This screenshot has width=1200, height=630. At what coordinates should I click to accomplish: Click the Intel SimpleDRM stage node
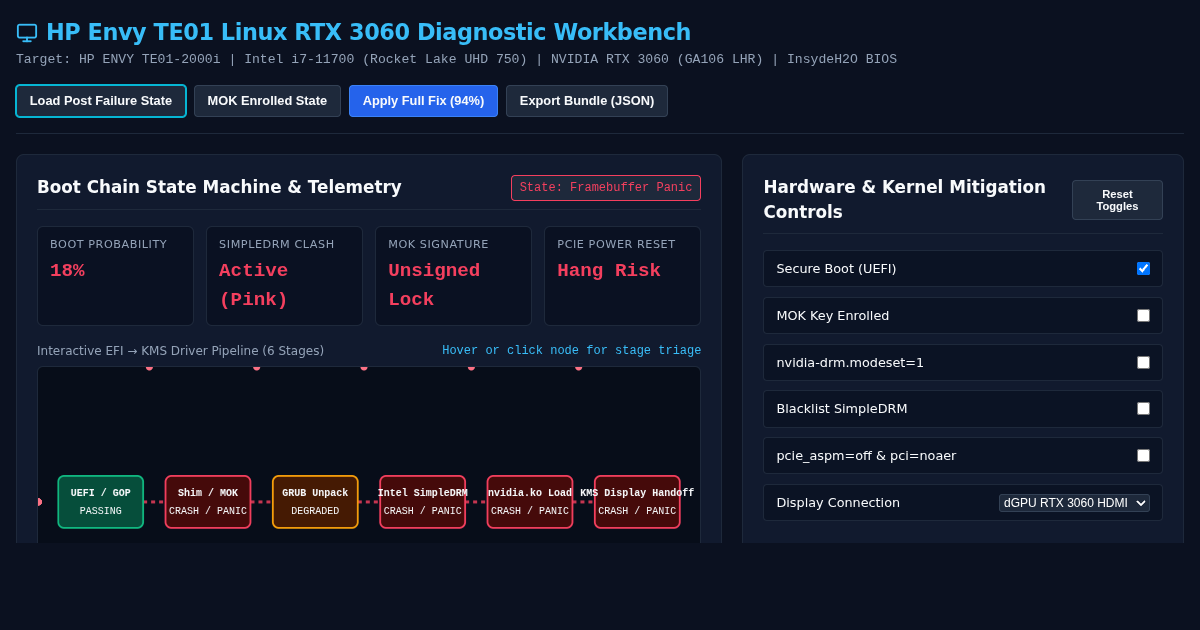pyautogui.click(x=423, y=502)
